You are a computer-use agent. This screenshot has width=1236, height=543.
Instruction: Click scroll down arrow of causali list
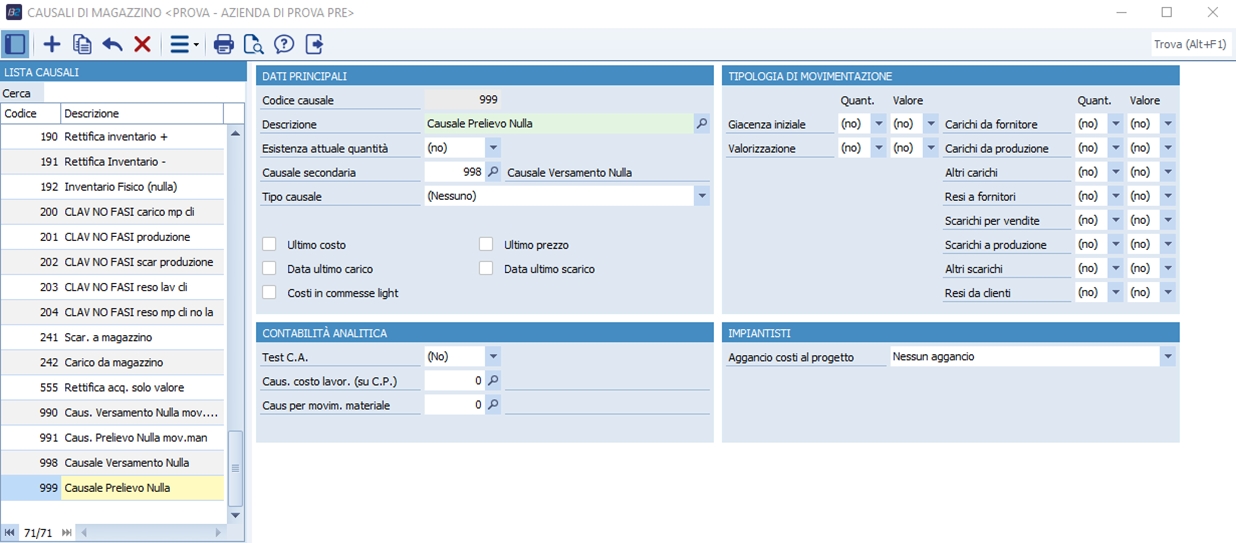point(236,515)
